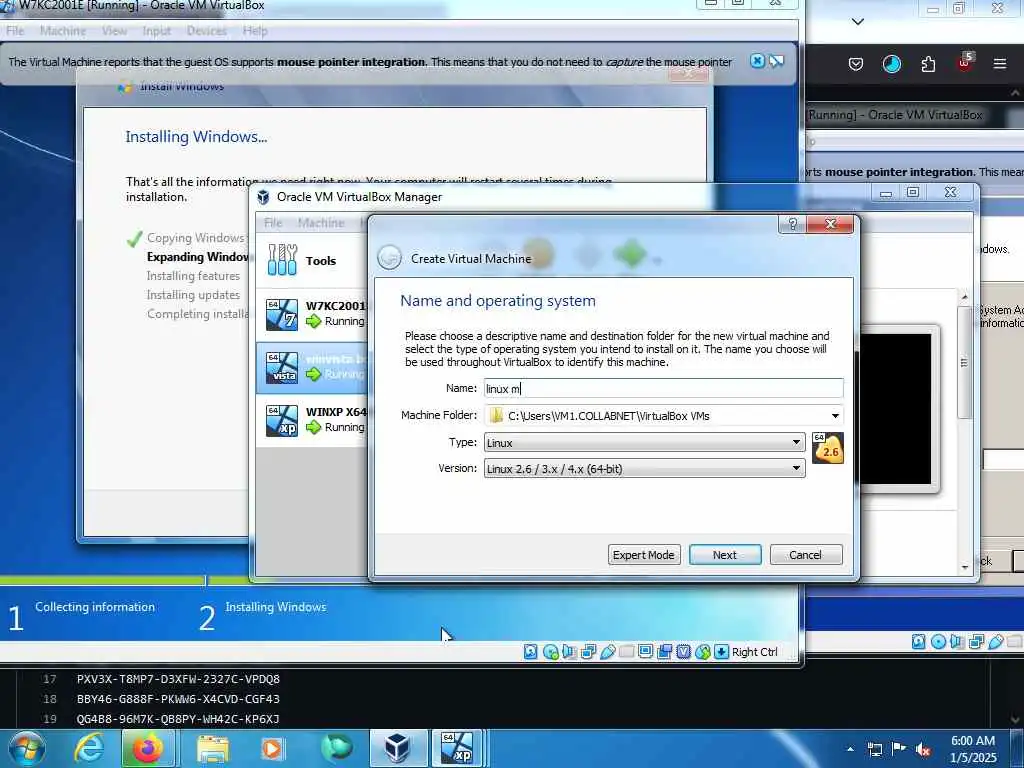Click the Next button
The width and height of the screenshot is (1024, 768).
pos(725,554)
